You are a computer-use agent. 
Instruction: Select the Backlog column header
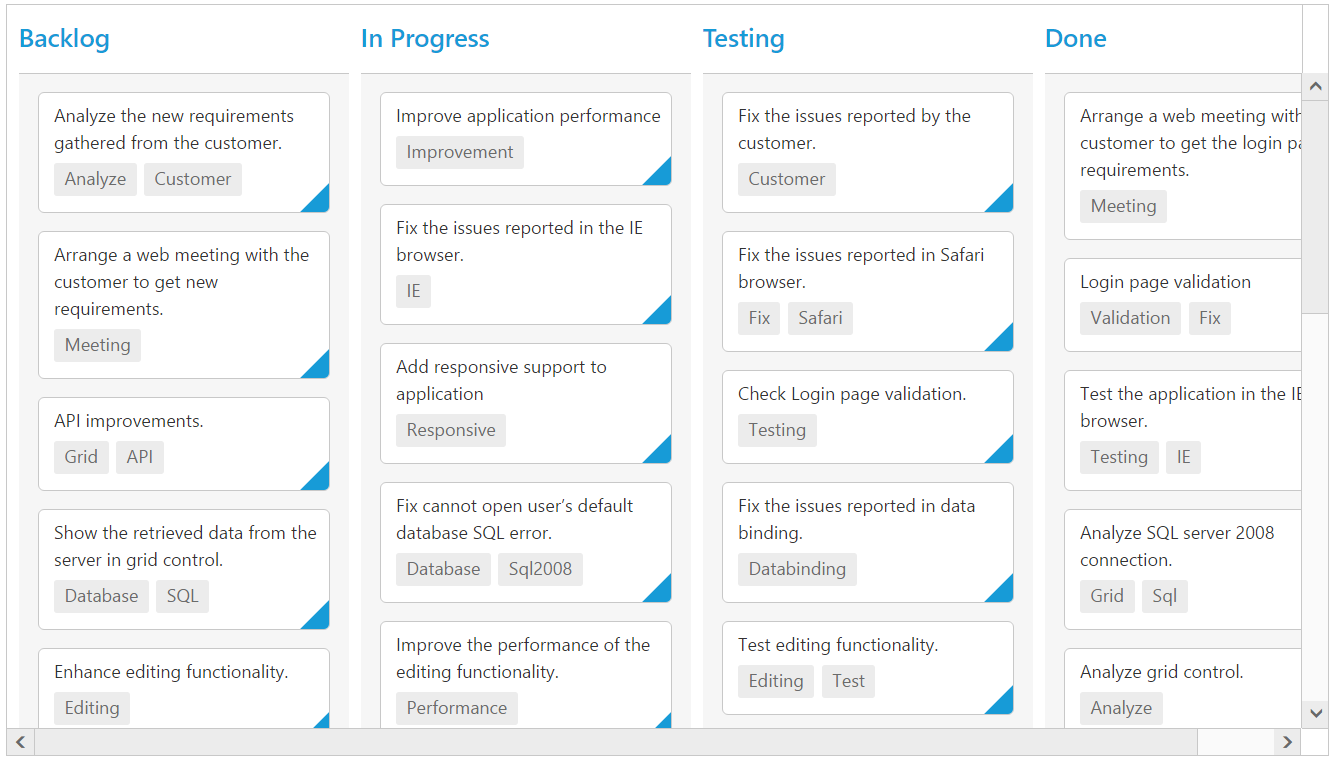64,39
